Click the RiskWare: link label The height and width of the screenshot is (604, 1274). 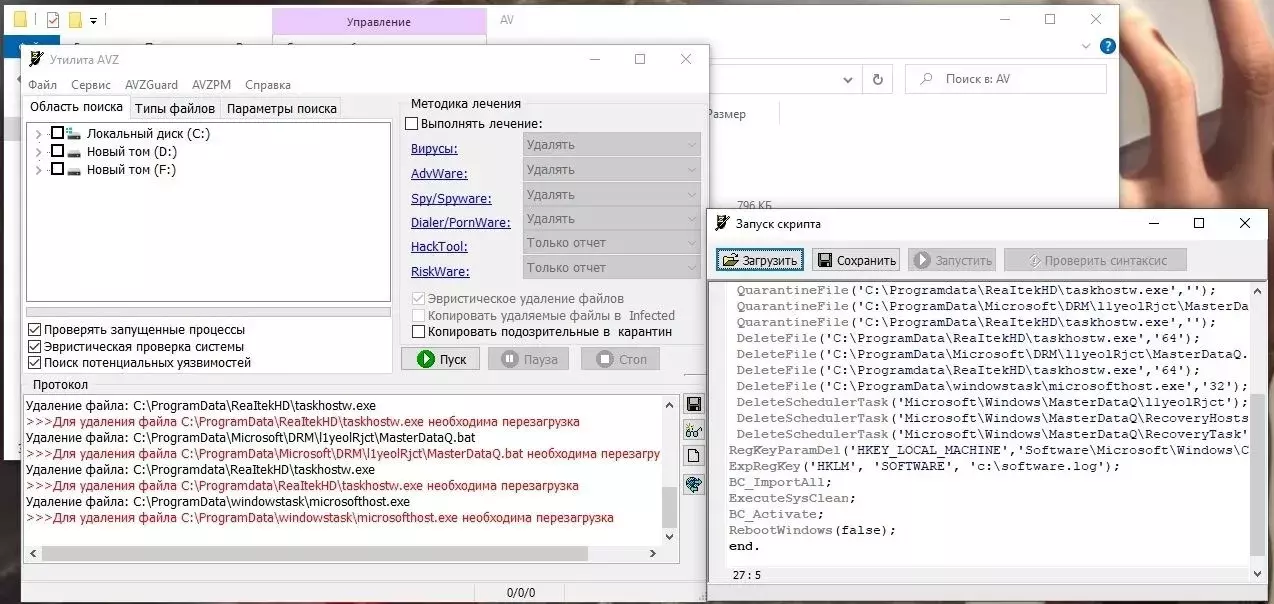point(440,272)
